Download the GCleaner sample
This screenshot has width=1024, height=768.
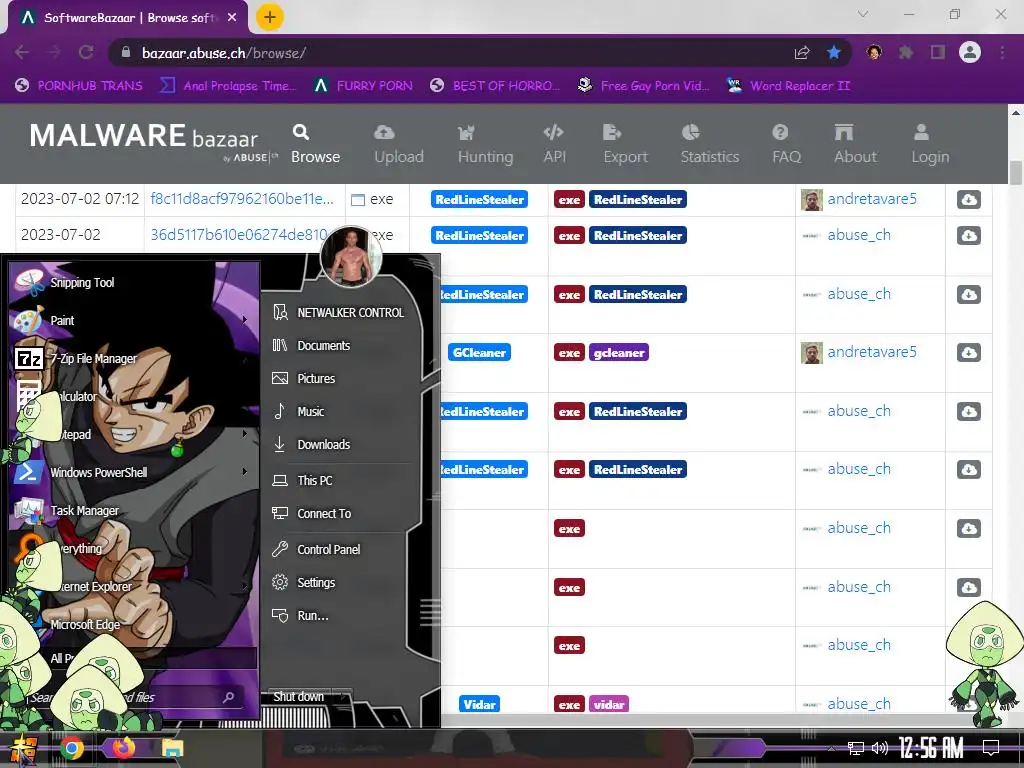[968, 353]
